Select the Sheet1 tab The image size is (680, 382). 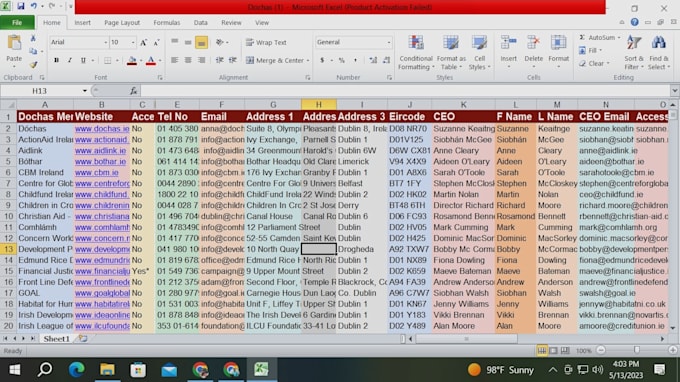(56, 339)
